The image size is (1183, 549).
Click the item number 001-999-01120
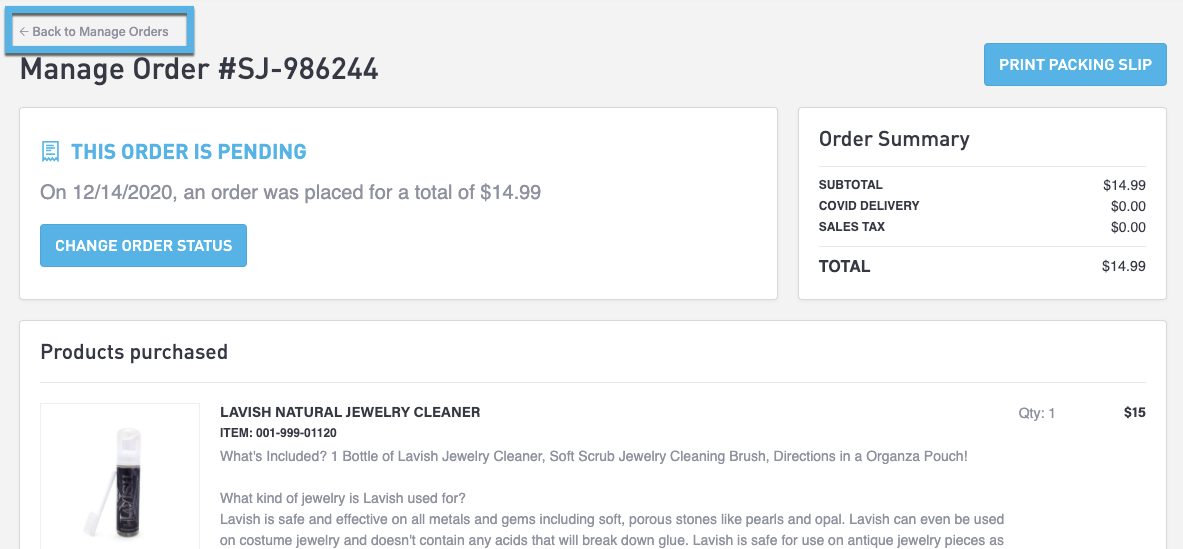pos(278,433)
